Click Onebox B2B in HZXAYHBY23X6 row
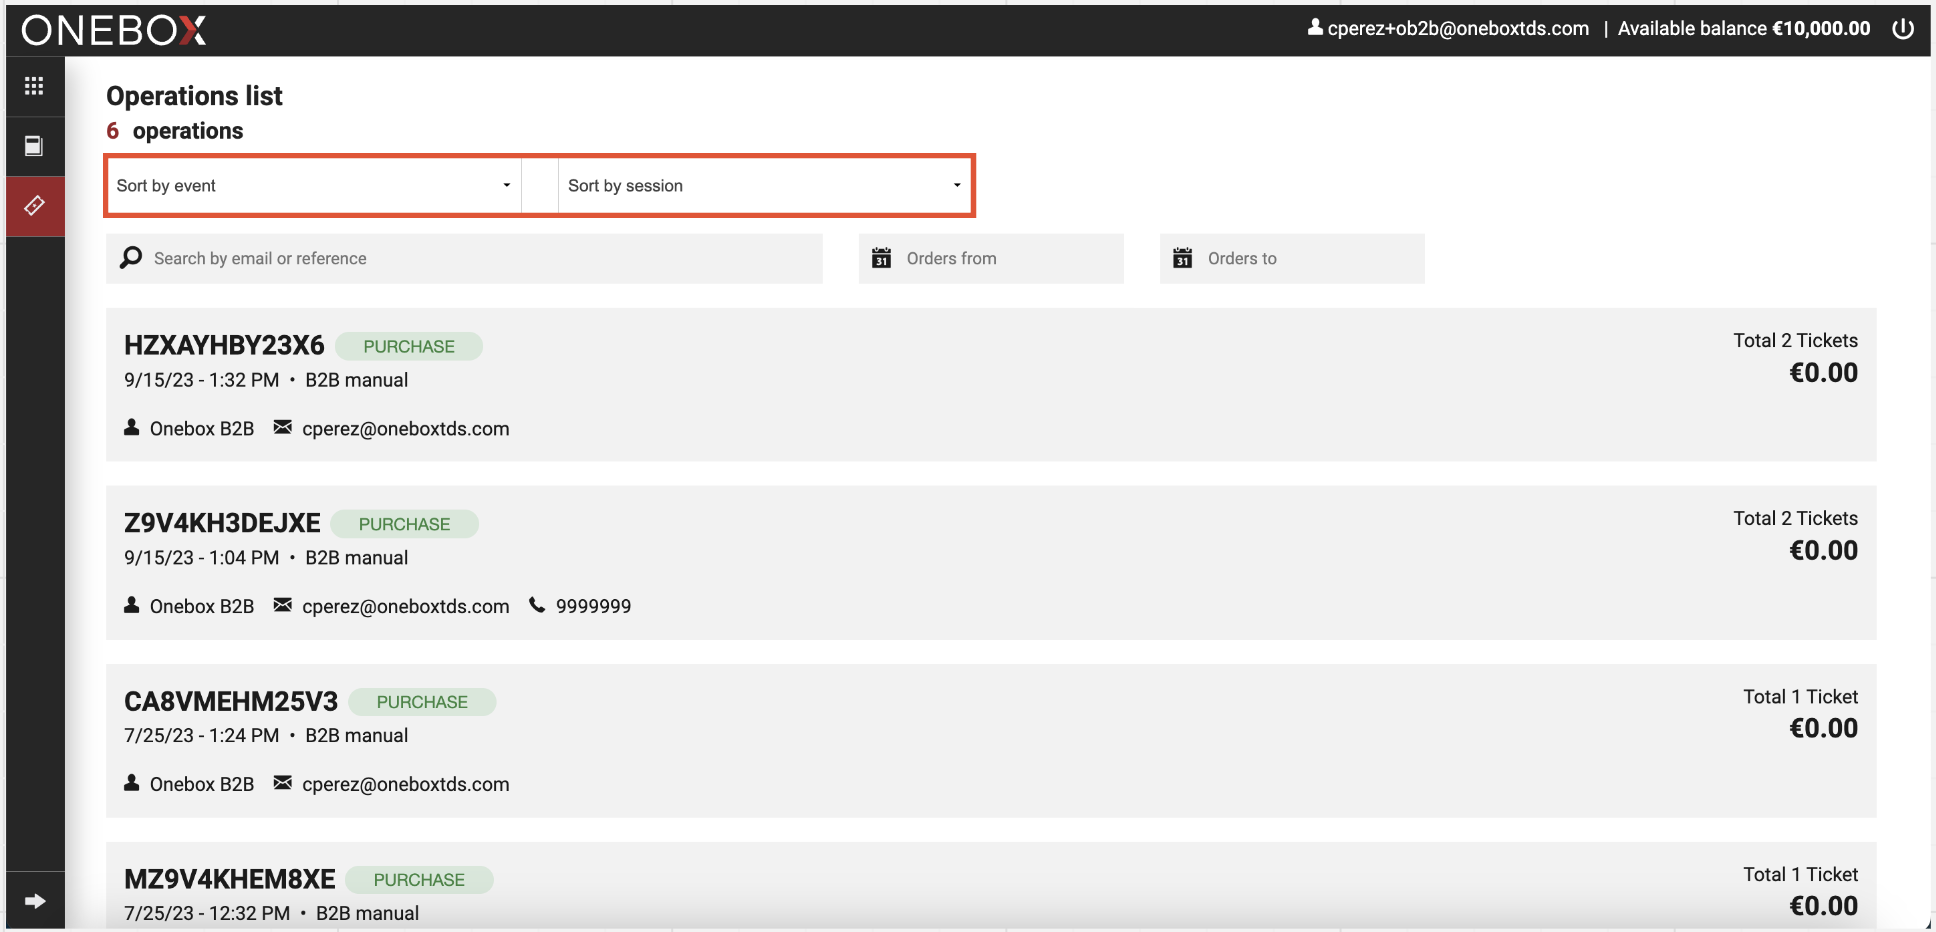 tap(202, 429)
